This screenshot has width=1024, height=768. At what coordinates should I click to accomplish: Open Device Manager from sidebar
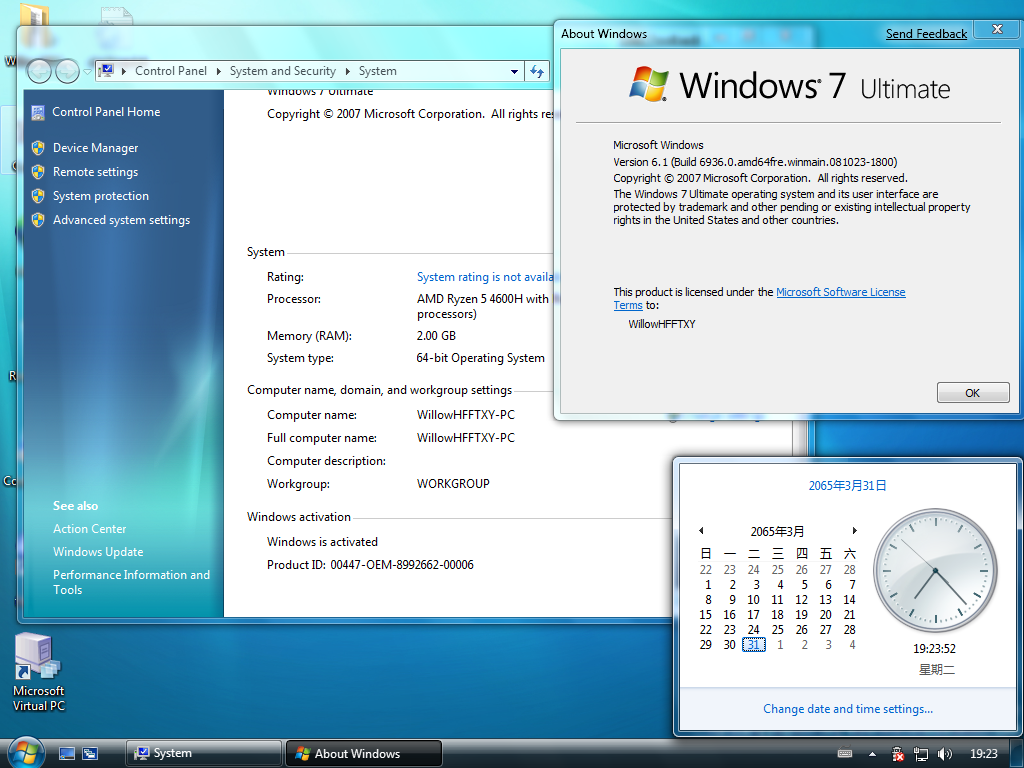tap(95, 148)
